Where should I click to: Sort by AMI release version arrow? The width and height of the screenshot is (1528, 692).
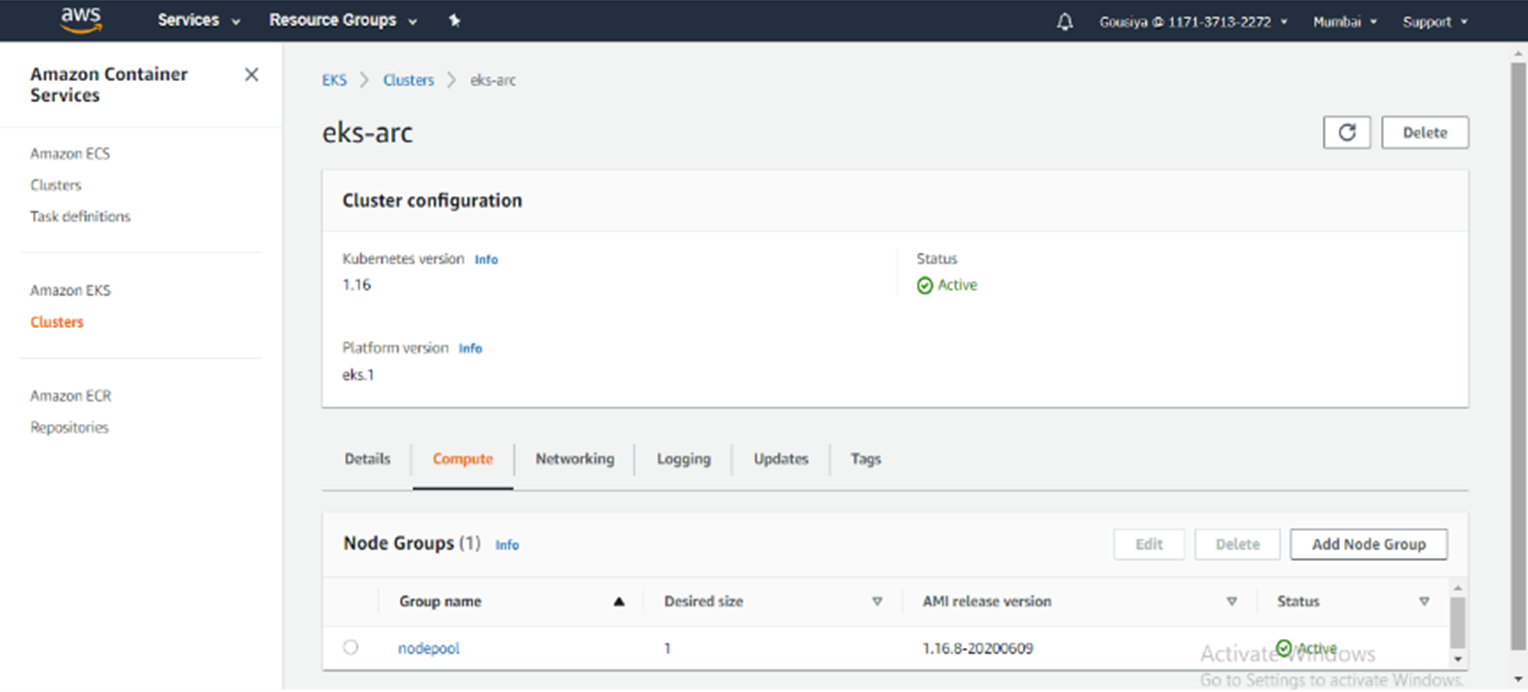click(1231, 601)
